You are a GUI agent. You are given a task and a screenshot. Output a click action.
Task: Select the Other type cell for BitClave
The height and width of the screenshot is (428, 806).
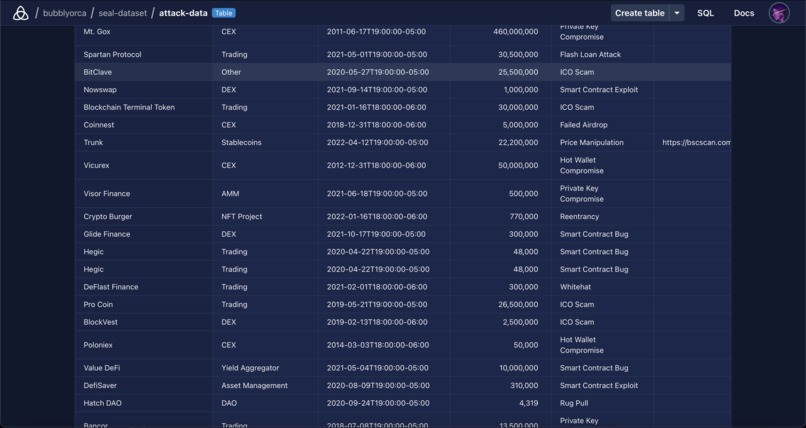coord(266,72)
